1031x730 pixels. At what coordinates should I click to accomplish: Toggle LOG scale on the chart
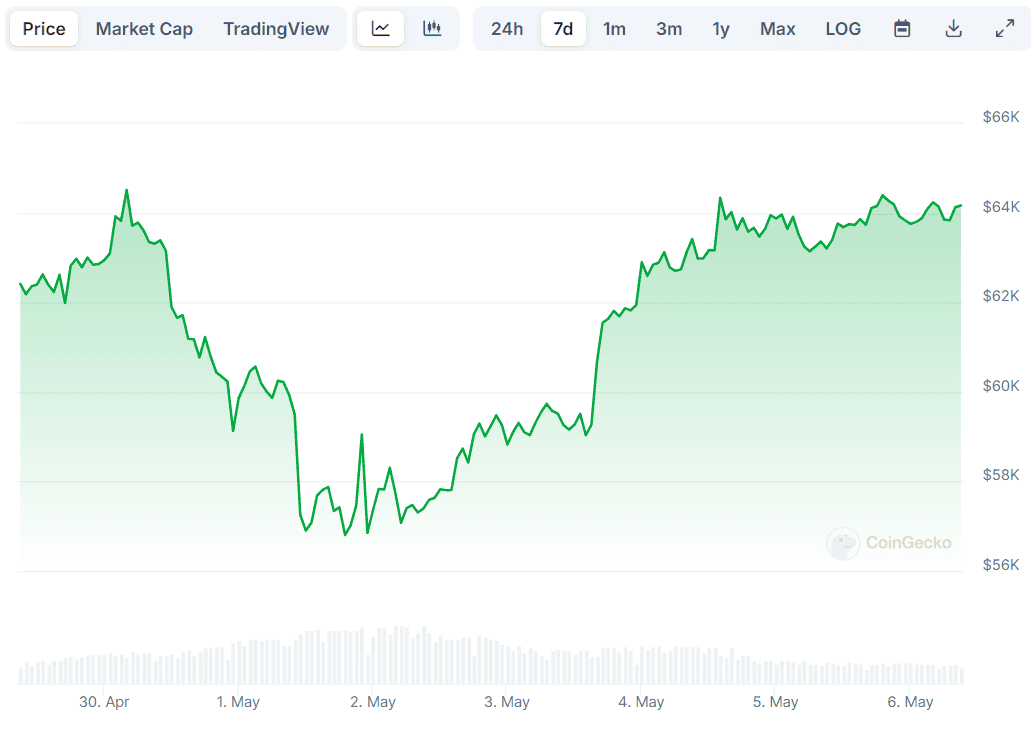tap(843, 29)
